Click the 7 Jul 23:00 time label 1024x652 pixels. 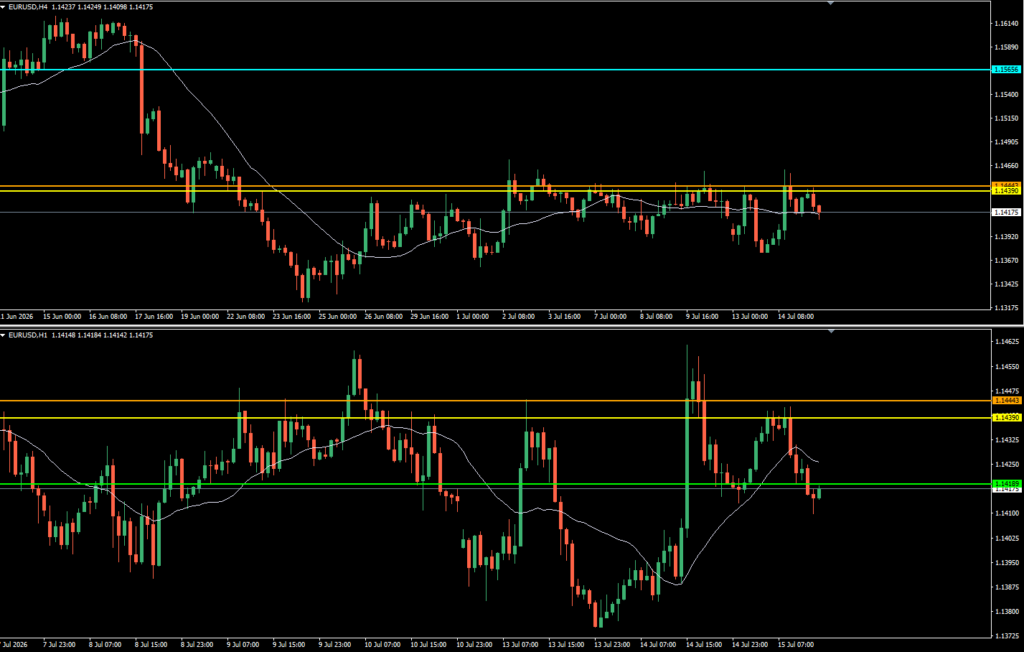click(59, 644)
